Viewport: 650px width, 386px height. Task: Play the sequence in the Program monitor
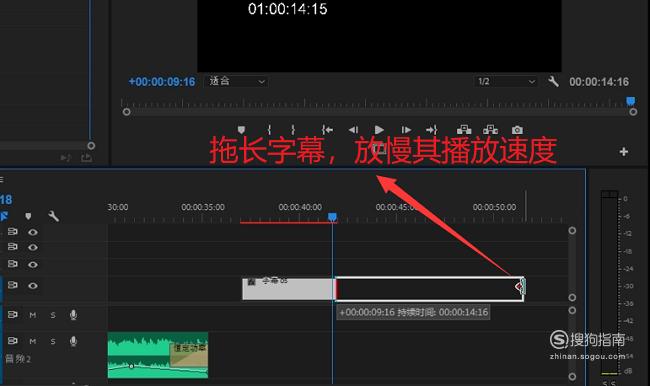coord(379,130)
